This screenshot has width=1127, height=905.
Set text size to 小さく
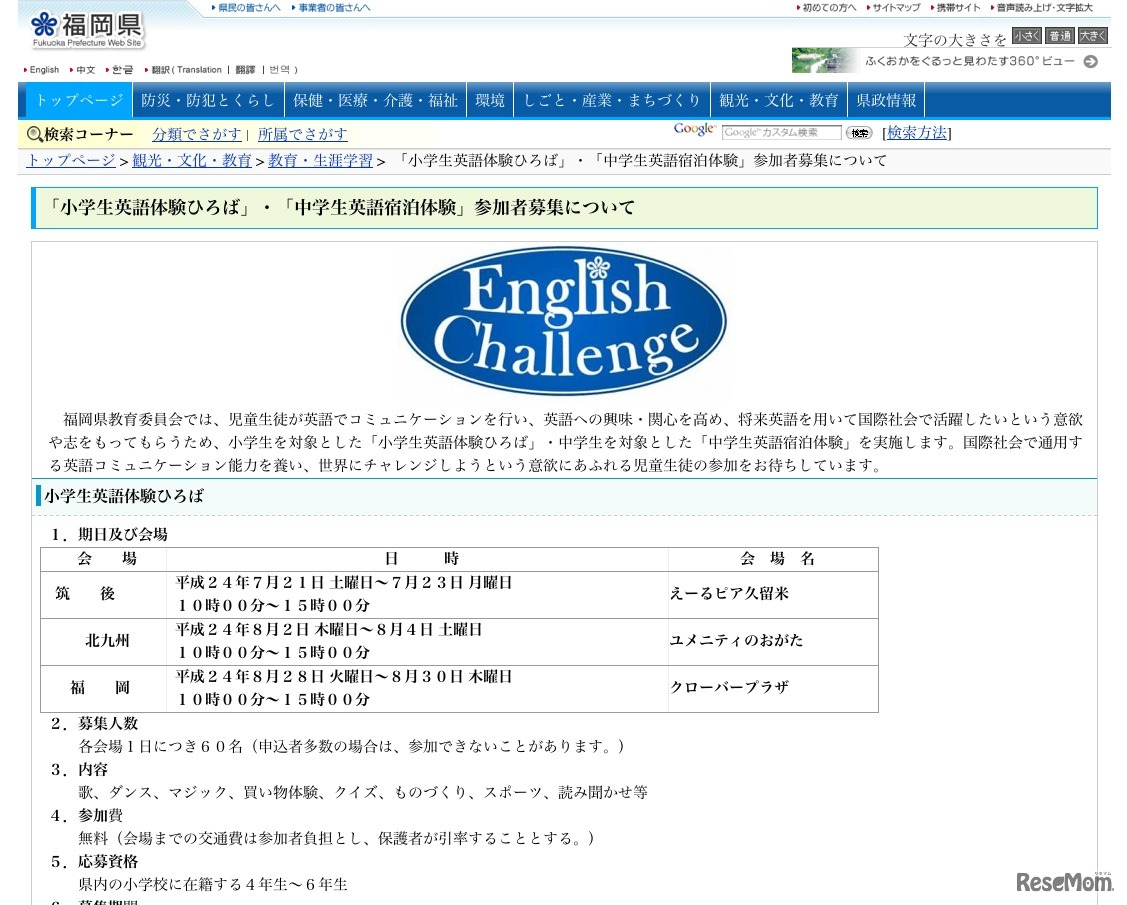(1025, 35)
